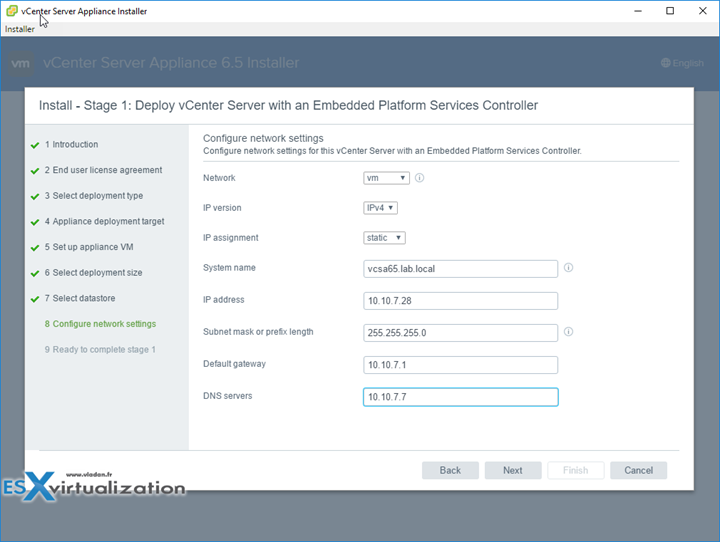This screenshot has width=720, height=542.
Task: Click the Subnet mask info icon
Action: pos(568,332)
